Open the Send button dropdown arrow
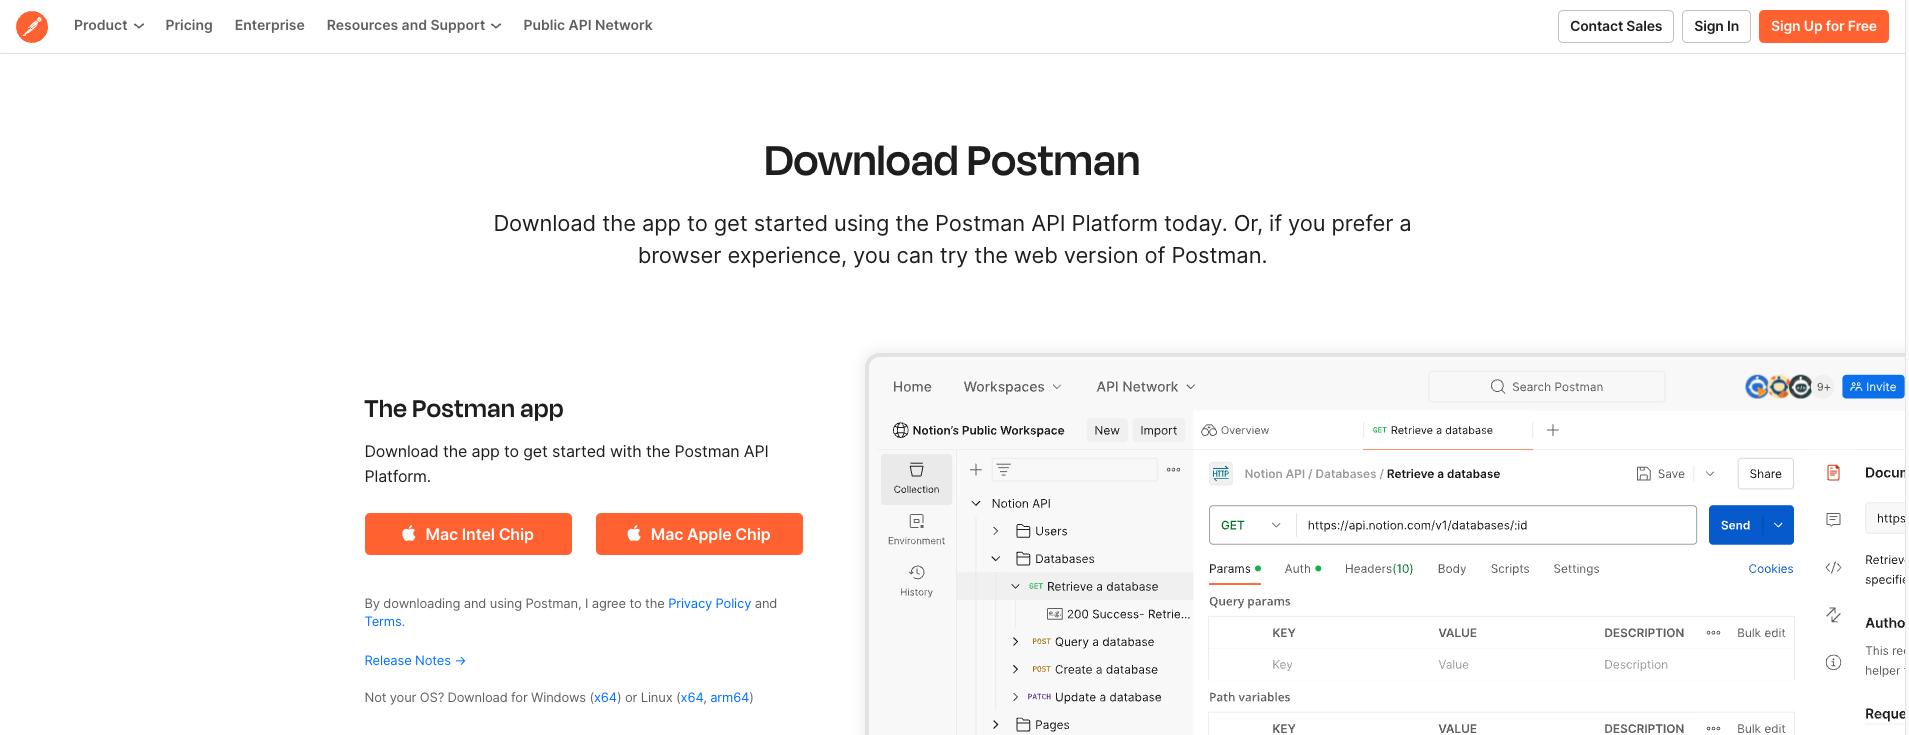 click(1778, 525)
